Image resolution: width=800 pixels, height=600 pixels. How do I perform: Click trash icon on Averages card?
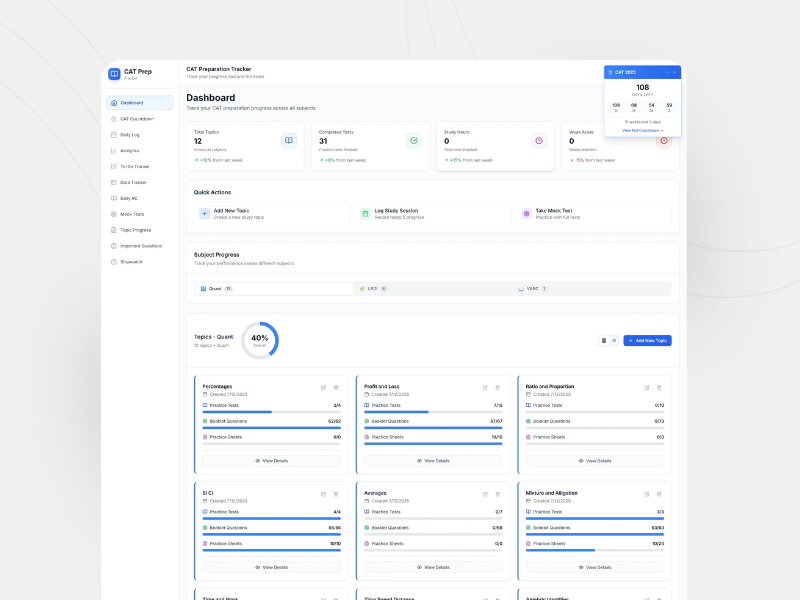pyautogui.click(x=497, y=494)
